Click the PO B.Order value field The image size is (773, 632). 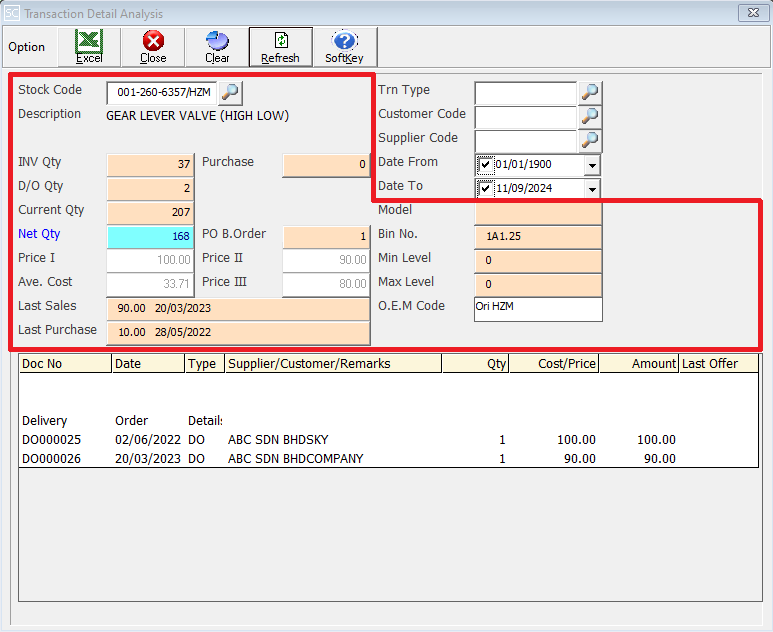coord(326,237)
